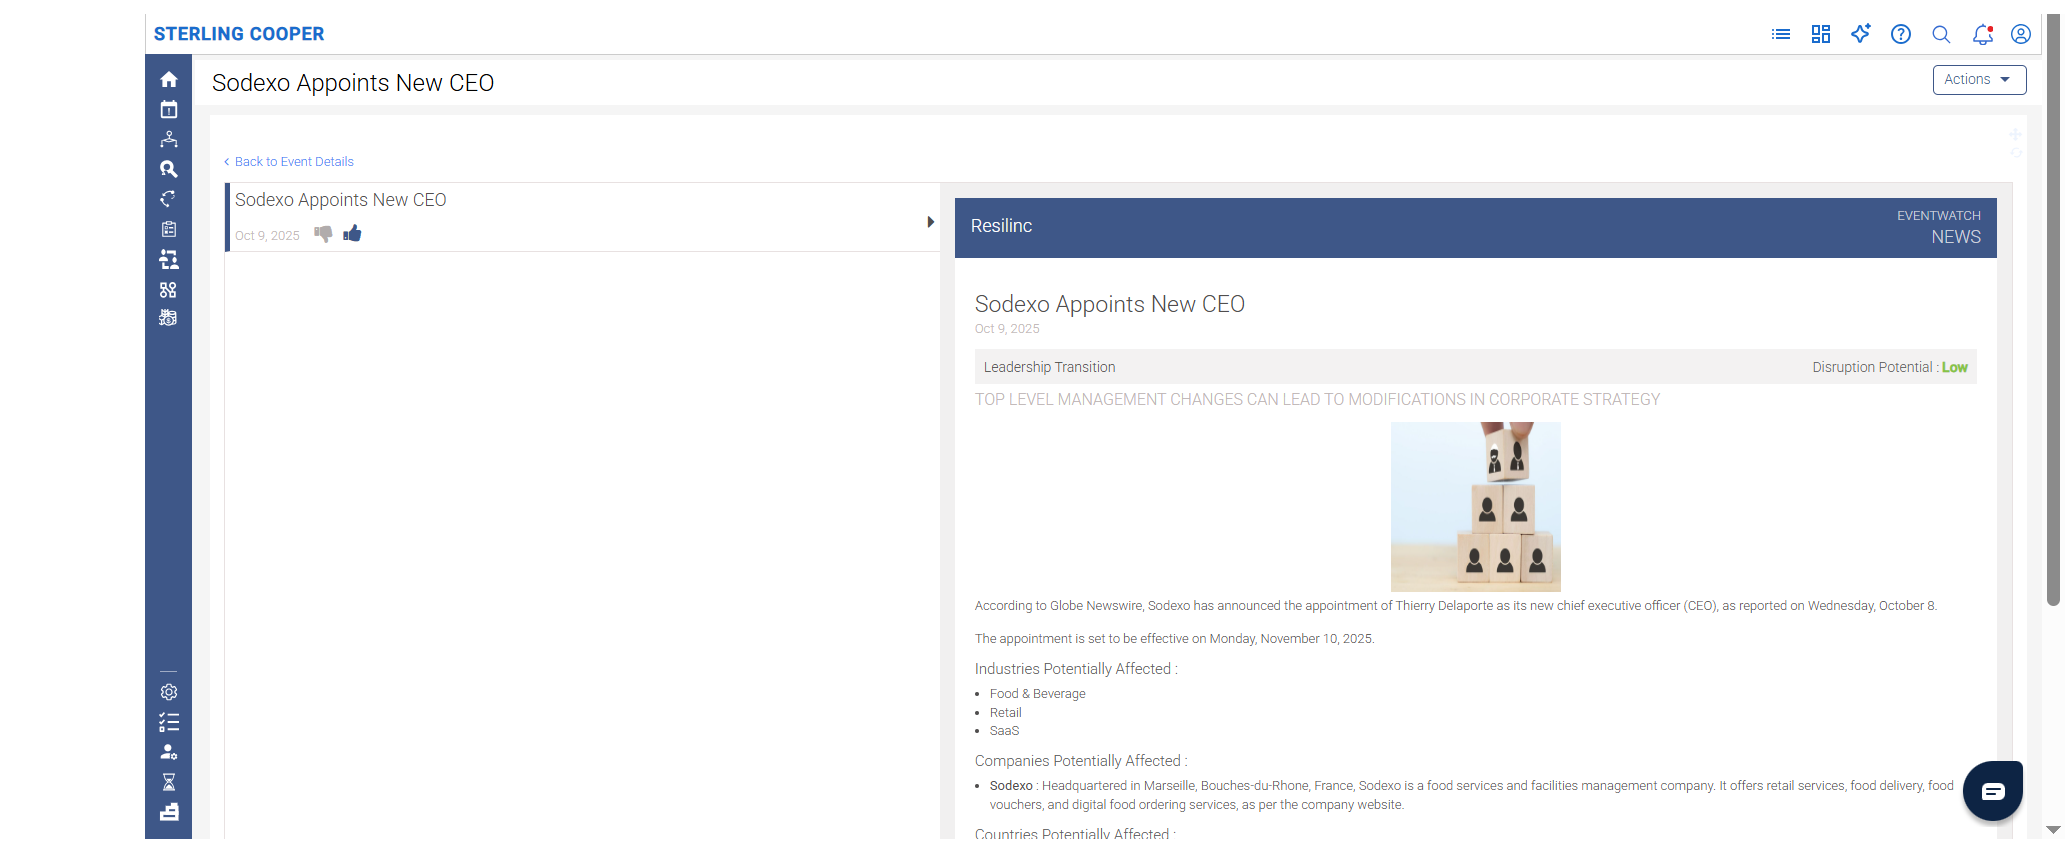Click the article's leadership blocks image
2065x862 pixels.
(1476, 507)
